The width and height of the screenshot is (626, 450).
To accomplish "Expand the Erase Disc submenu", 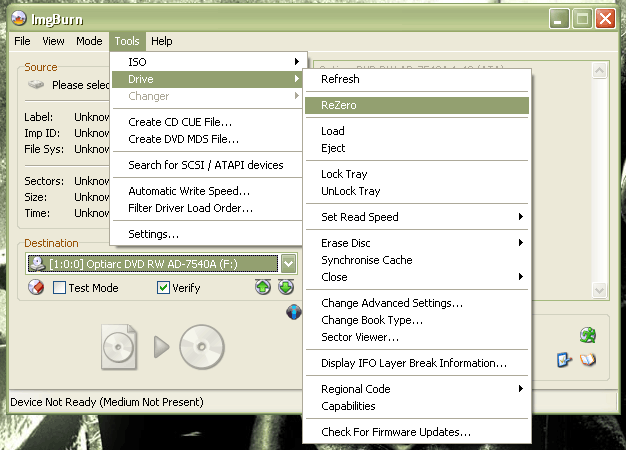I will [x=417, y=243].
